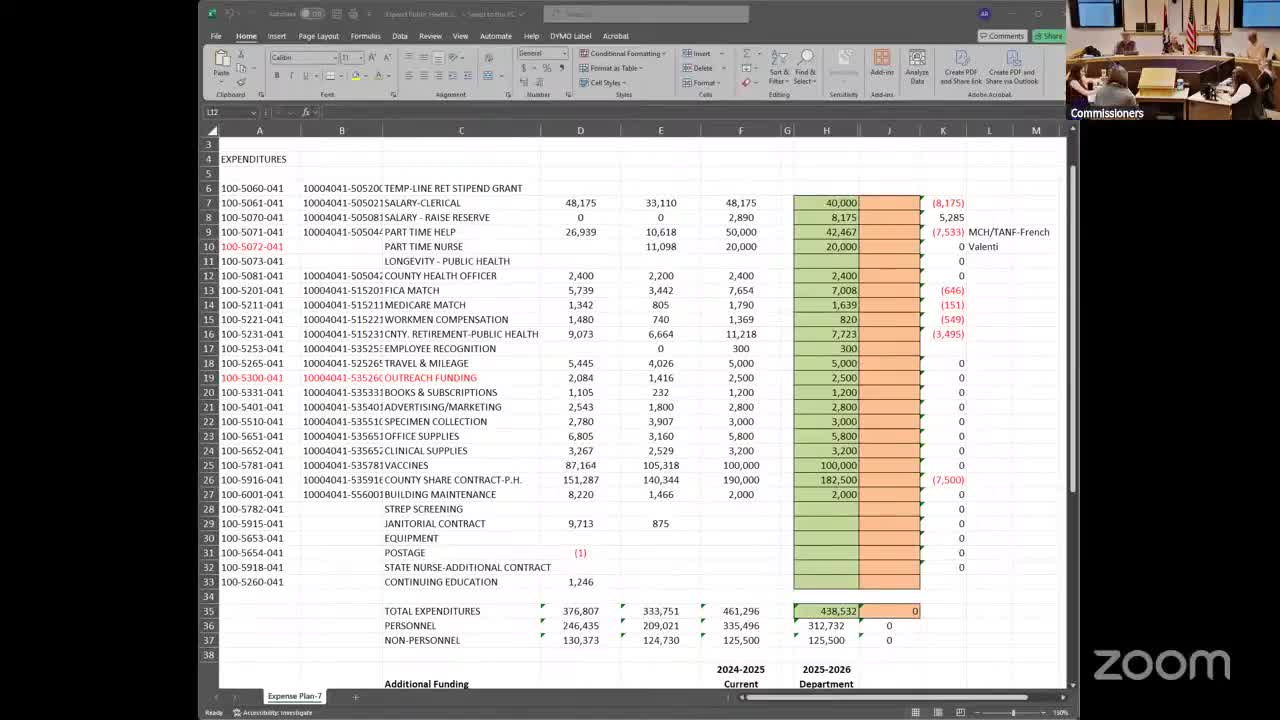Click the green Share button

(x=1048, y=36)
